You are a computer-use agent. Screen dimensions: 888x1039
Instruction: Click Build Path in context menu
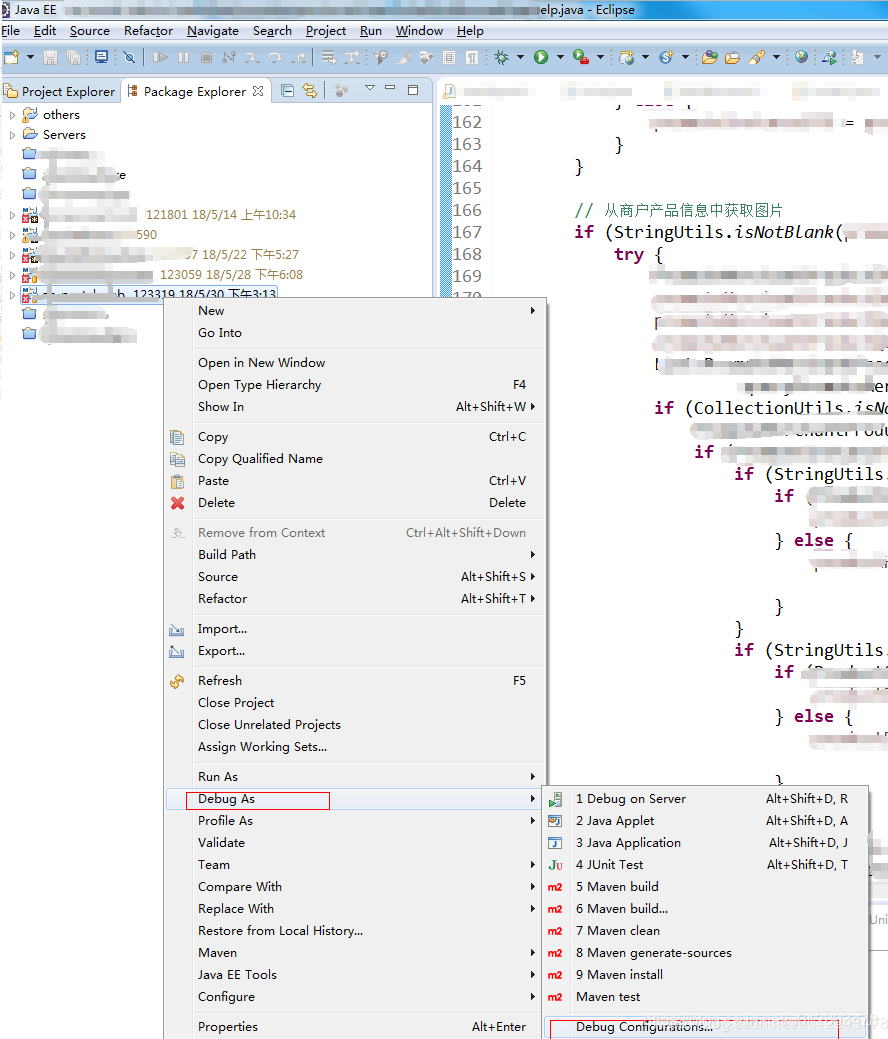(354, 555)
